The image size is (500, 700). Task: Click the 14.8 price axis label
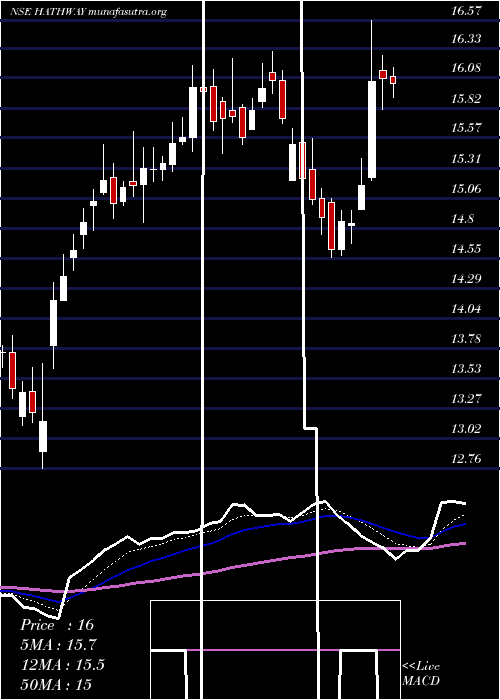[x=463, y=219]
